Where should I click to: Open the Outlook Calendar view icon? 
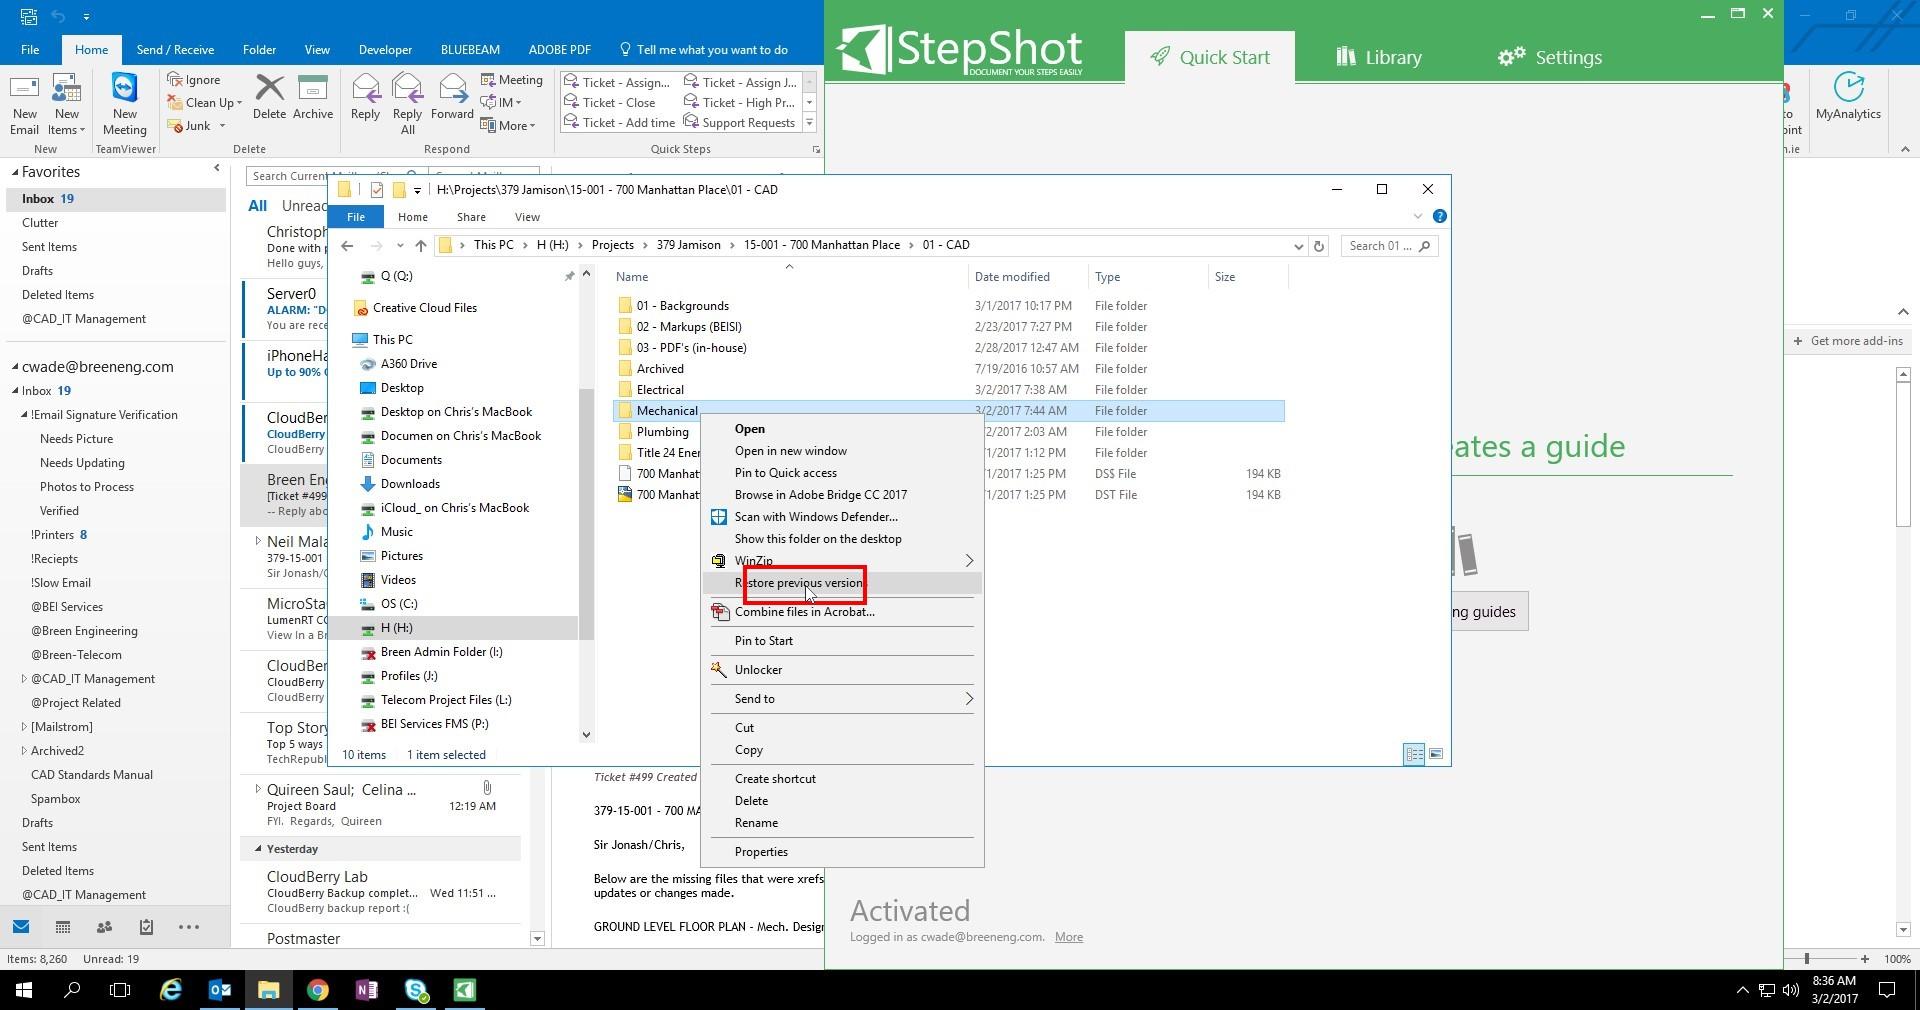62,927
